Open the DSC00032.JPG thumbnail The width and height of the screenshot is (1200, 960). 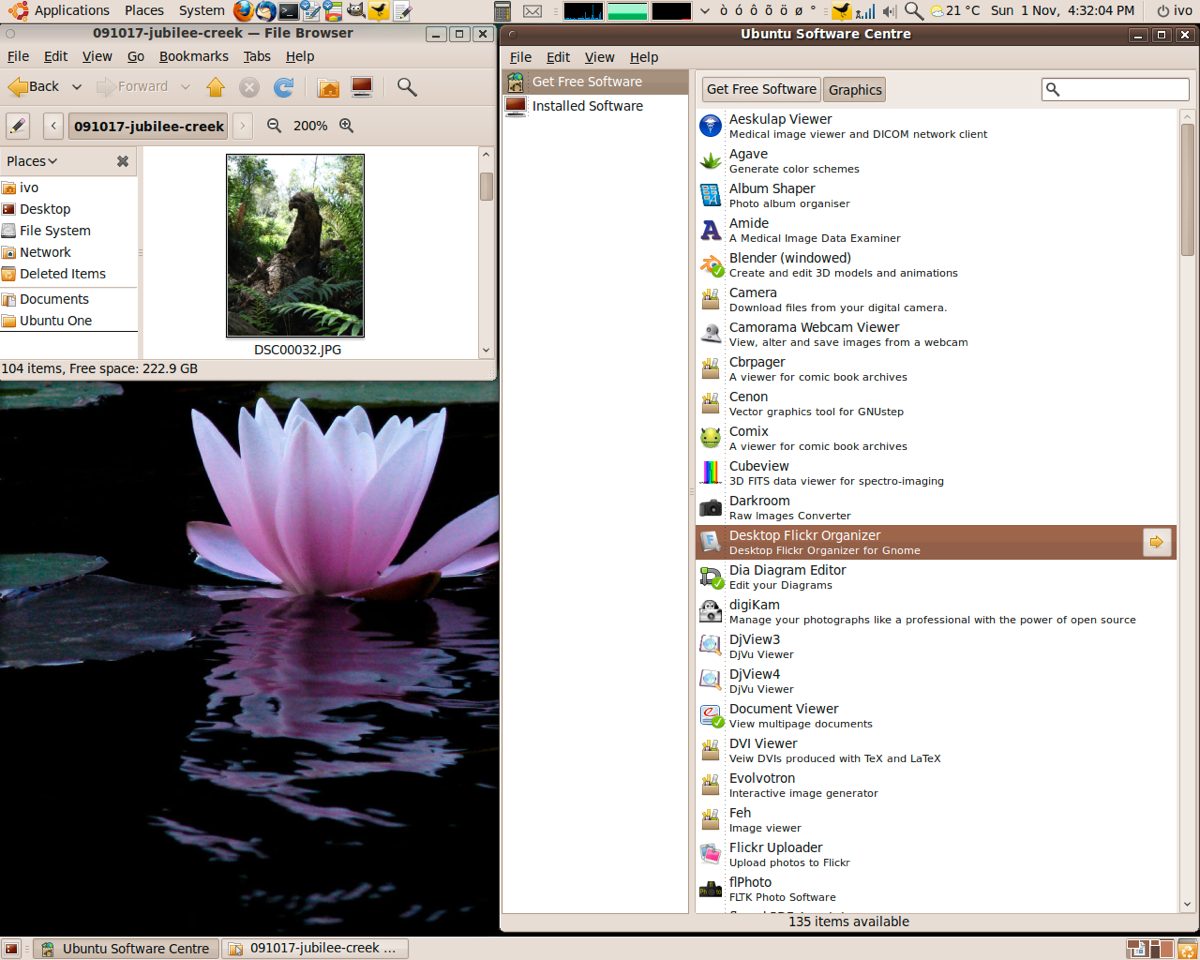coord(295,245)
